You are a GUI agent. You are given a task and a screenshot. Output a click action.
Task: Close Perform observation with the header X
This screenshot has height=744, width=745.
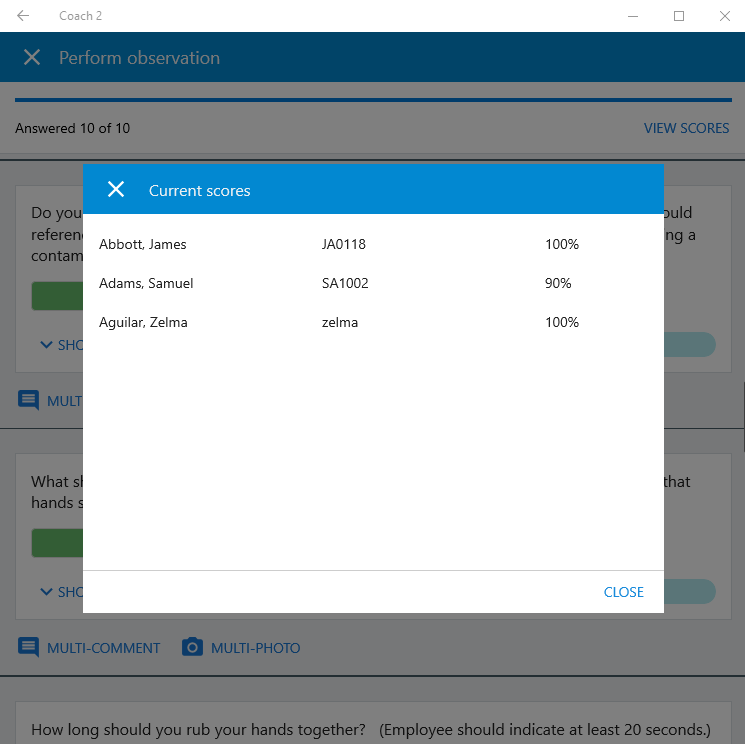pyautogui.click(x=32, y=58)
